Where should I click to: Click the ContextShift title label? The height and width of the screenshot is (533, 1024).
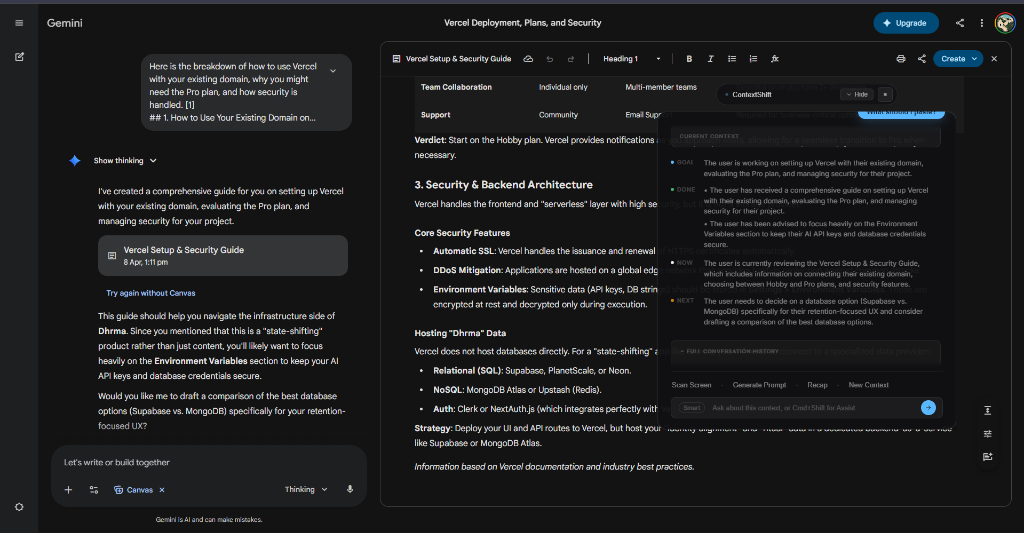tap(752, 95)
